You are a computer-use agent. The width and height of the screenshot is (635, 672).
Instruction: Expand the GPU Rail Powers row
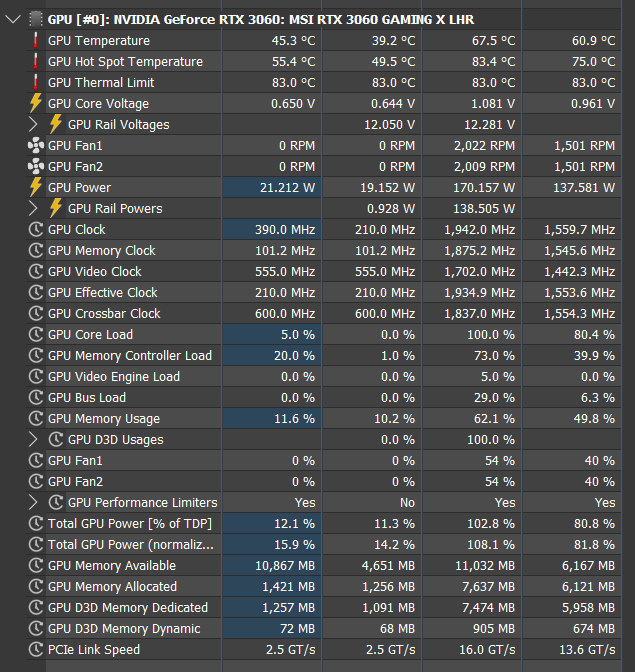[x=35, y=208]
